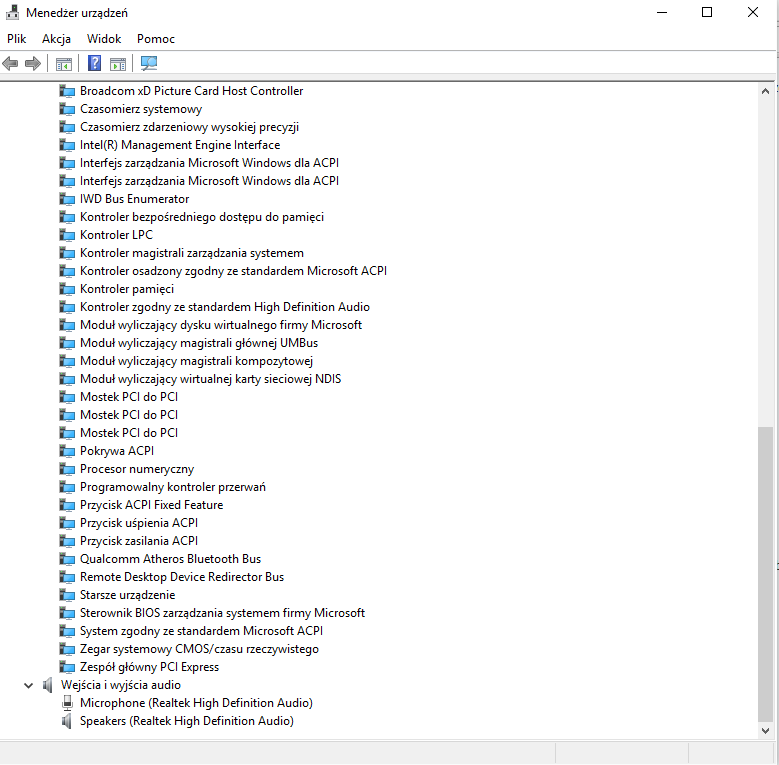
Task: Select the icon beside Kontroler LPC
Action: 67,235
